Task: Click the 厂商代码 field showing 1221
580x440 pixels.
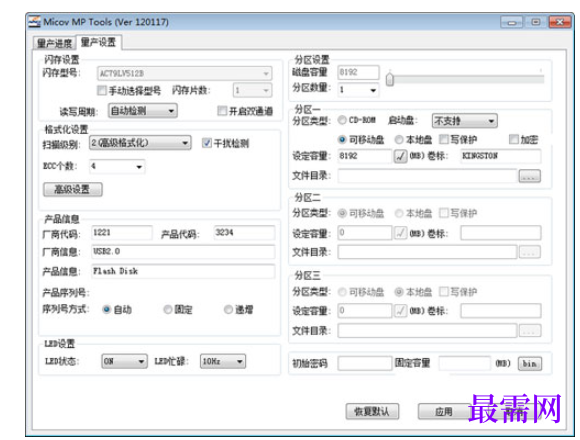Action: (122, 233)
